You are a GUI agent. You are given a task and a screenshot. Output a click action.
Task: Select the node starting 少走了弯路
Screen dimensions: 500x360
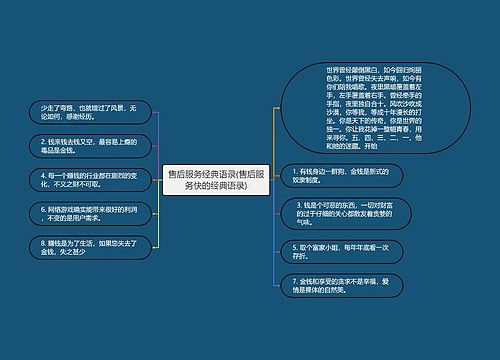point(90,112)
